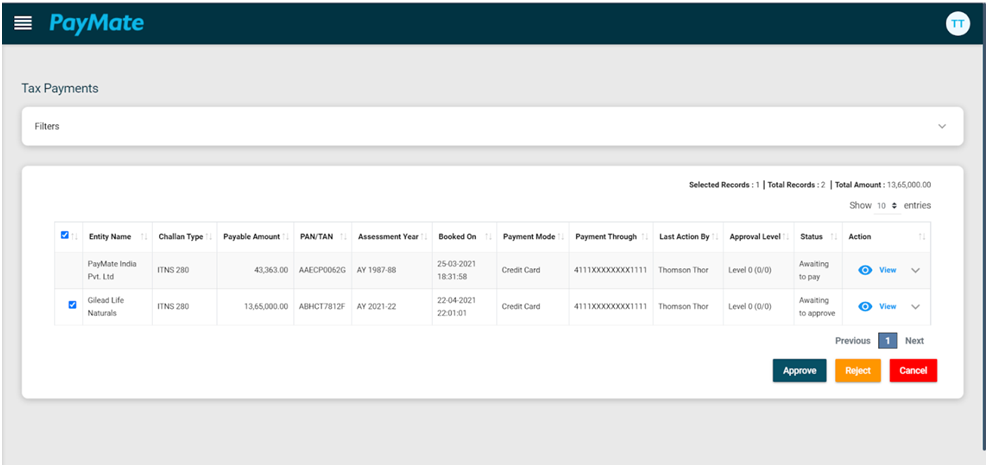Toggle the select-all header checkbox
The image size is (988, 467).
tap(65, 235)
